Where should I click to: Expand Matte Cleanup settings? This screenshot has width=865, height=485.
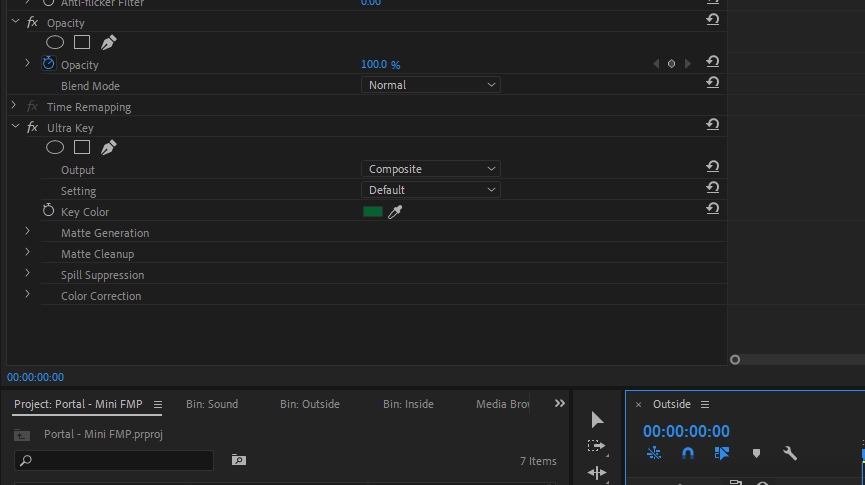point(28,252)
